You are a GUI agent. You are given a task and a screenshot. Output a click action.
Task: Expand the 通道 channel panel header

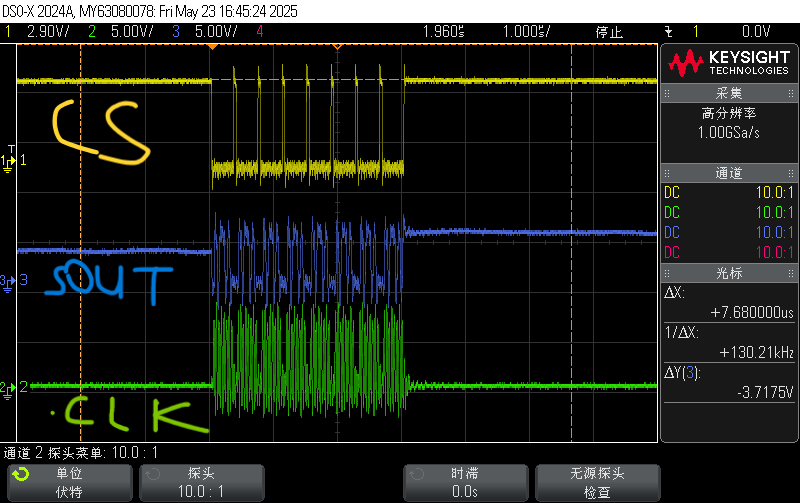(729, 173)
